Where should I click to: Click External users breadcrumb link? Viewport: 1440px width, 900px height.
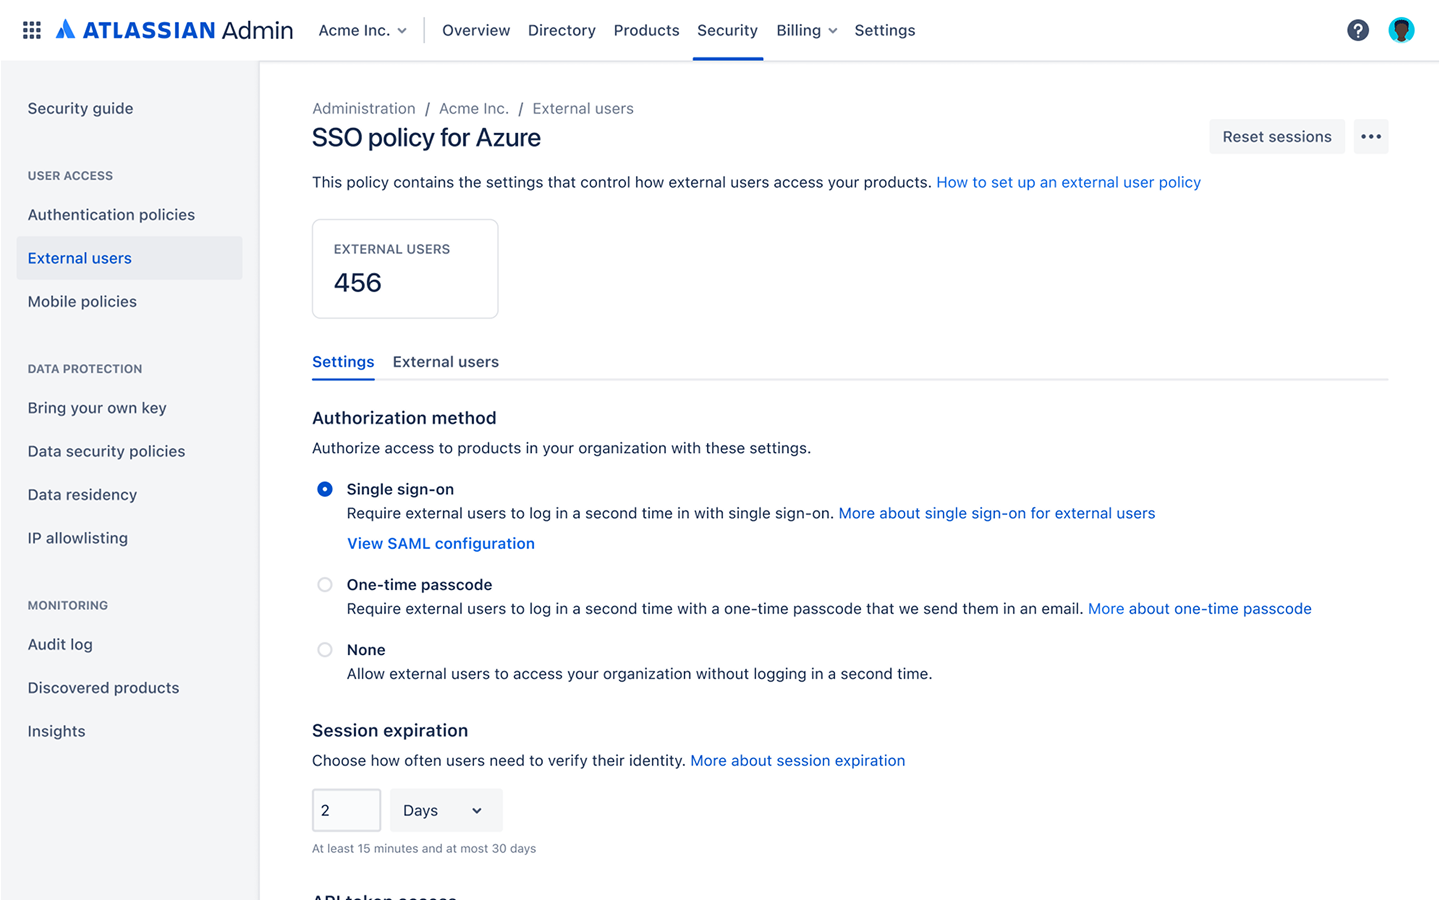[583, 108]
